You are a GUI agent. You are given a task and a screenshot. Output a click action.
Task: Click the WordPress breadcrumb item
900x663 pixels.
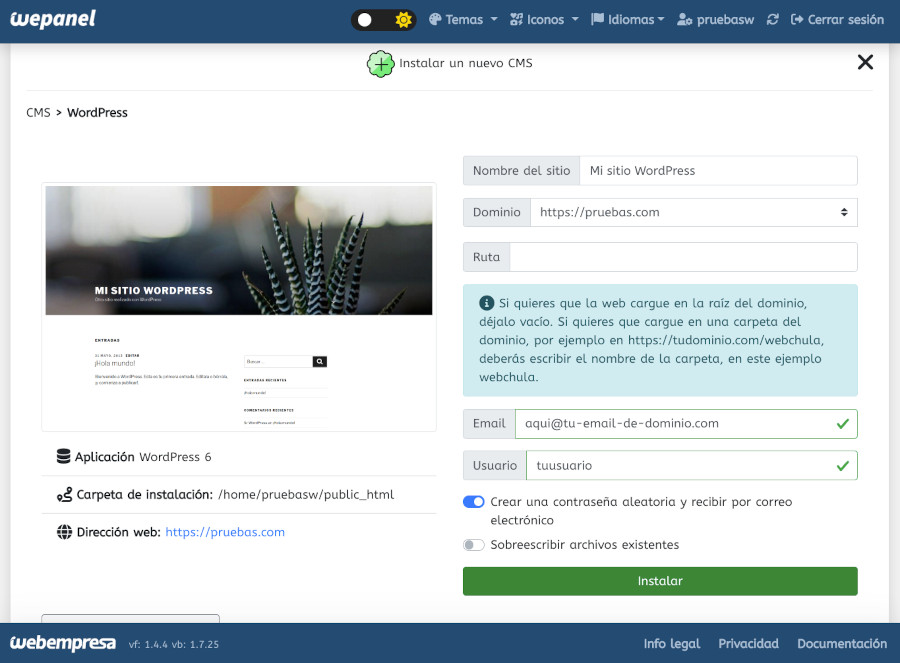click(97, 113)
